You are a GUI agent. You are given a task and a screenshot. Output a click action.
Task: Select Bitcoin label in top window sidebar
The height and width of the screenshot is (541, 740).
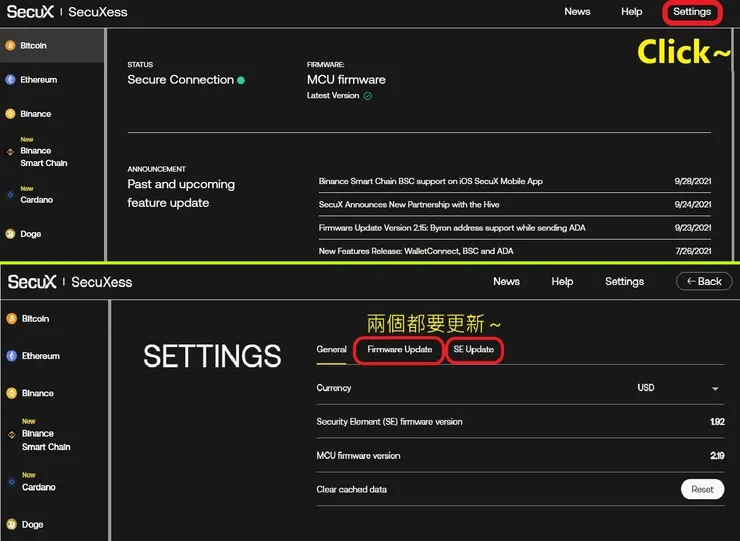click(33, 45)
